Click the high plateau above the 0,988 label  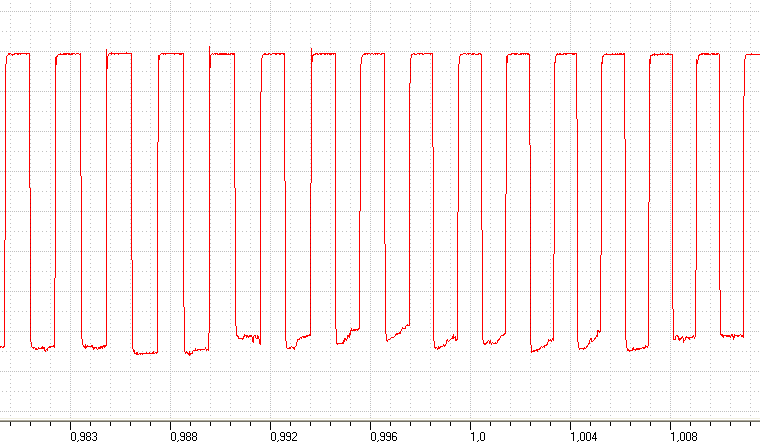(171, 54)
